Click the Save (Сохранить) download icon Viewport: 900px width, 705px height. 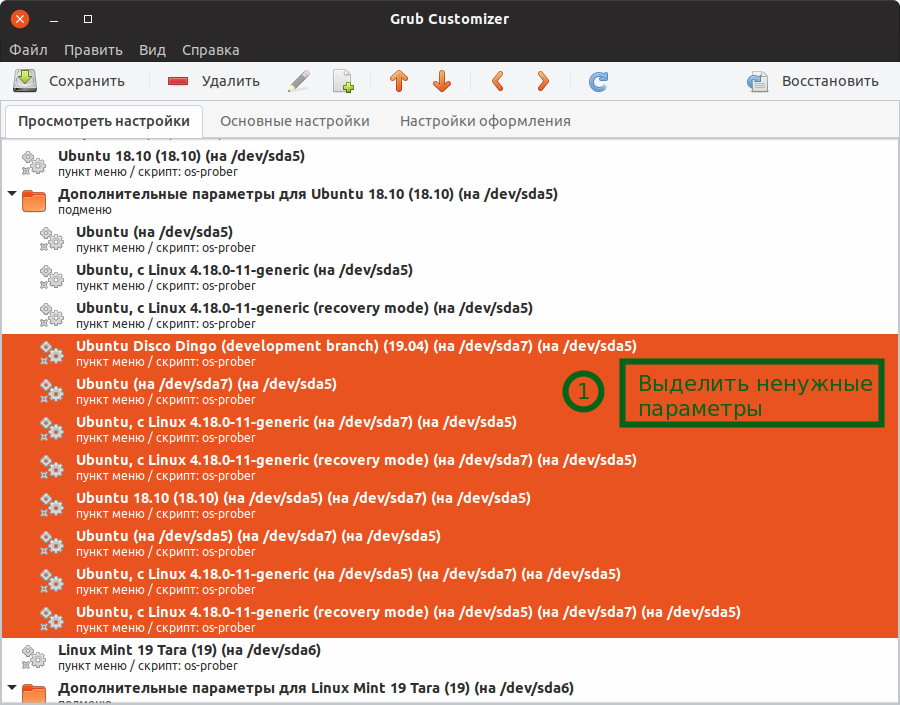(25, 81)
